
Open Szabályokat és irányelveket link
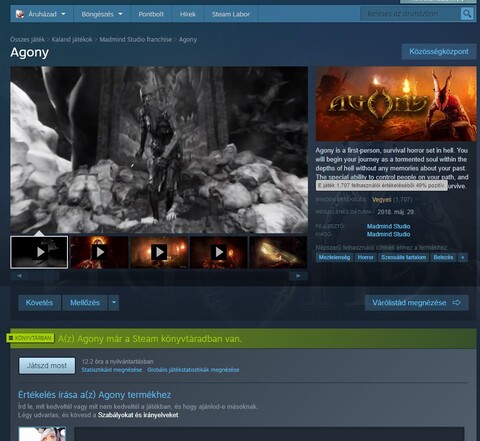138,415
